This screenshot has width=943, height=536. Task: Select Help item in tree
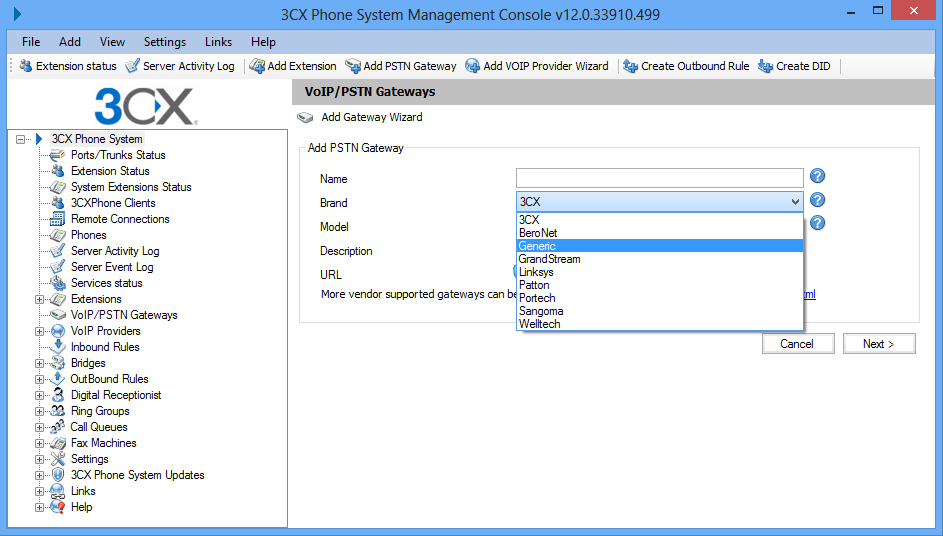coord(81,507)
